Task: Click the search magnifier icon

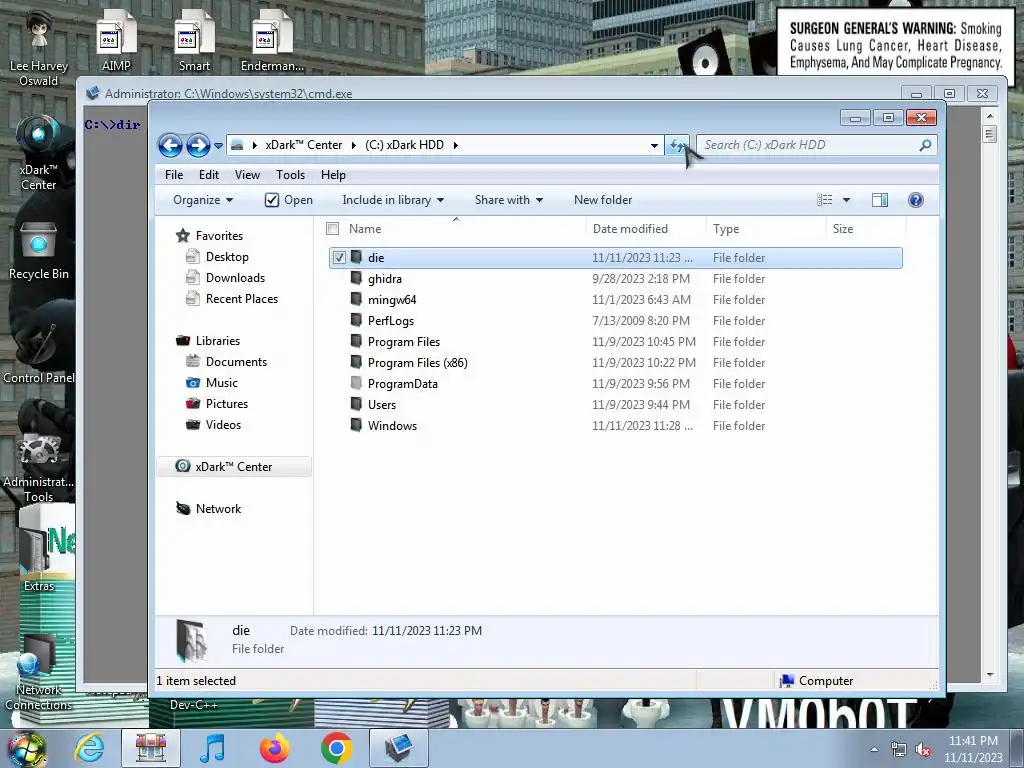Action: 925,145
